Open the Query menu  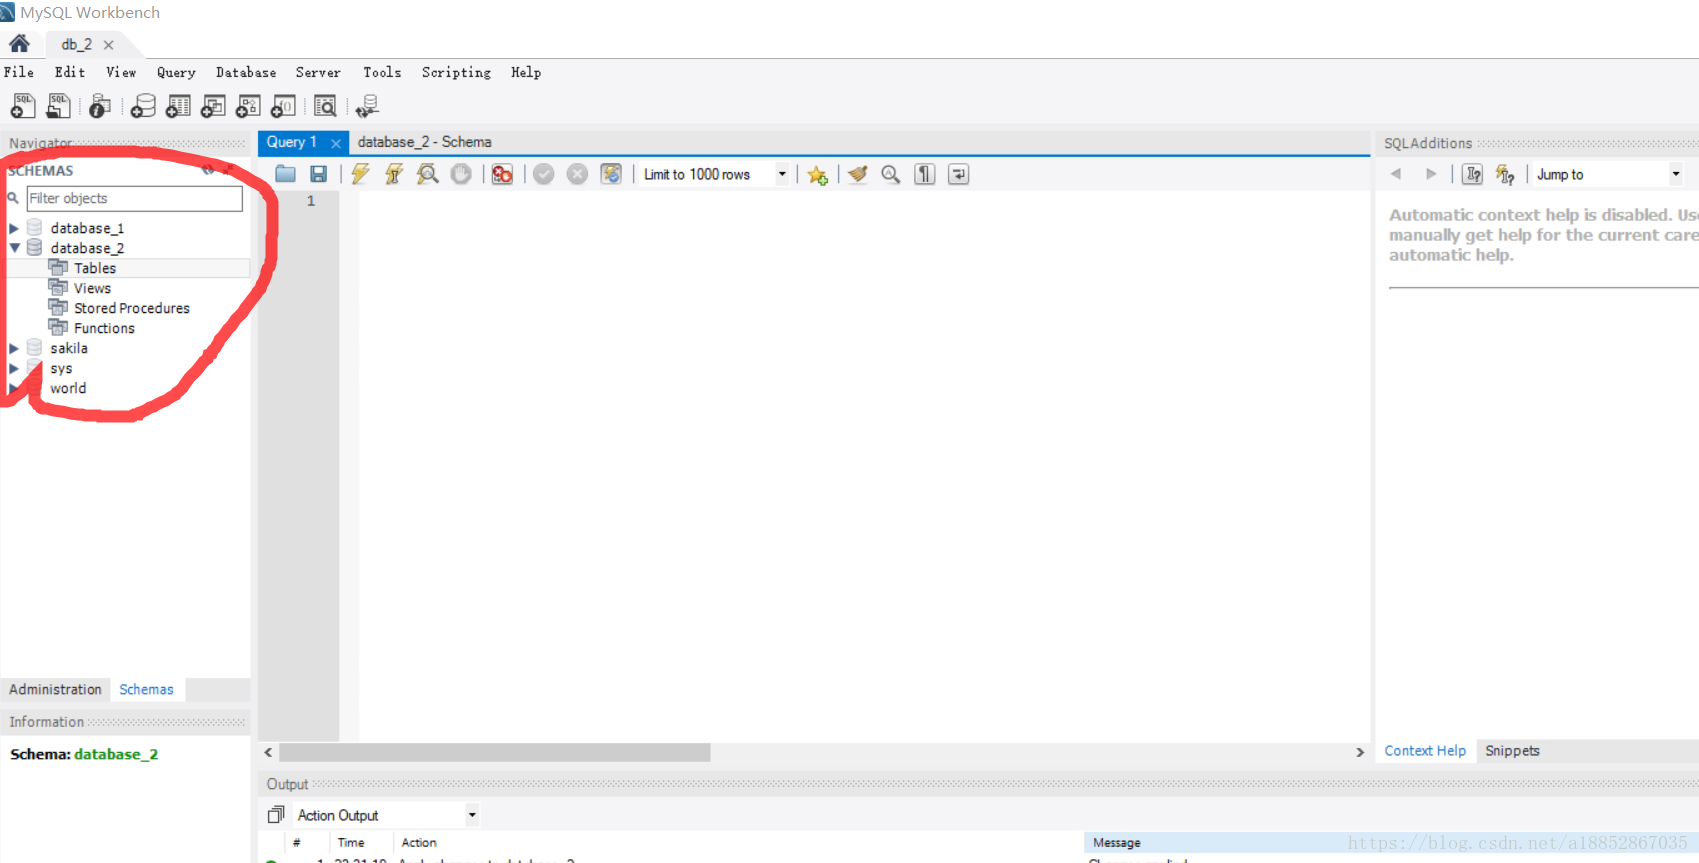pos(176,72)
